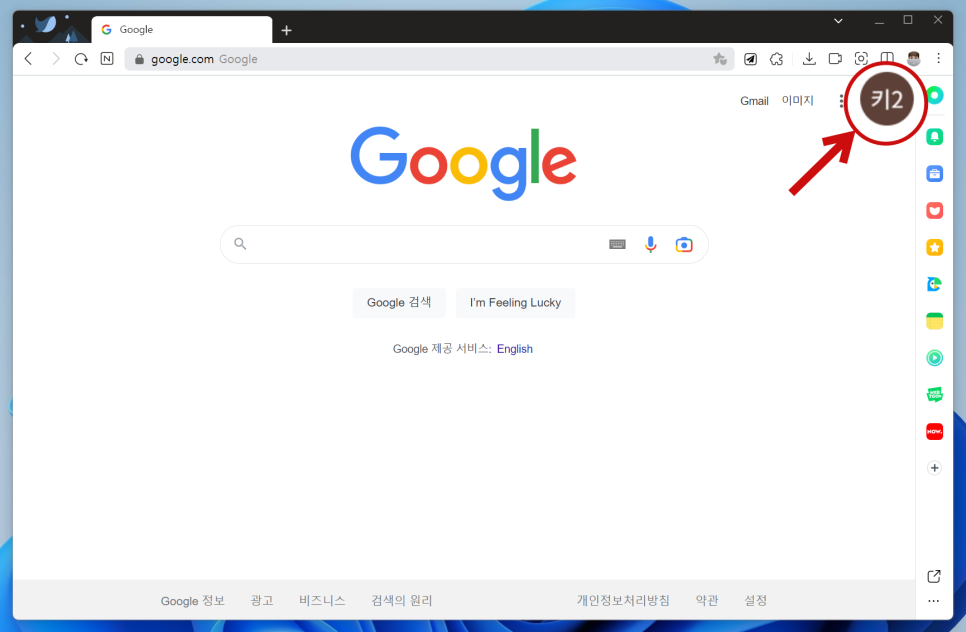Open sidebar red NOW icon
This screenshot has width=966, height=632.
click(935, 431)
